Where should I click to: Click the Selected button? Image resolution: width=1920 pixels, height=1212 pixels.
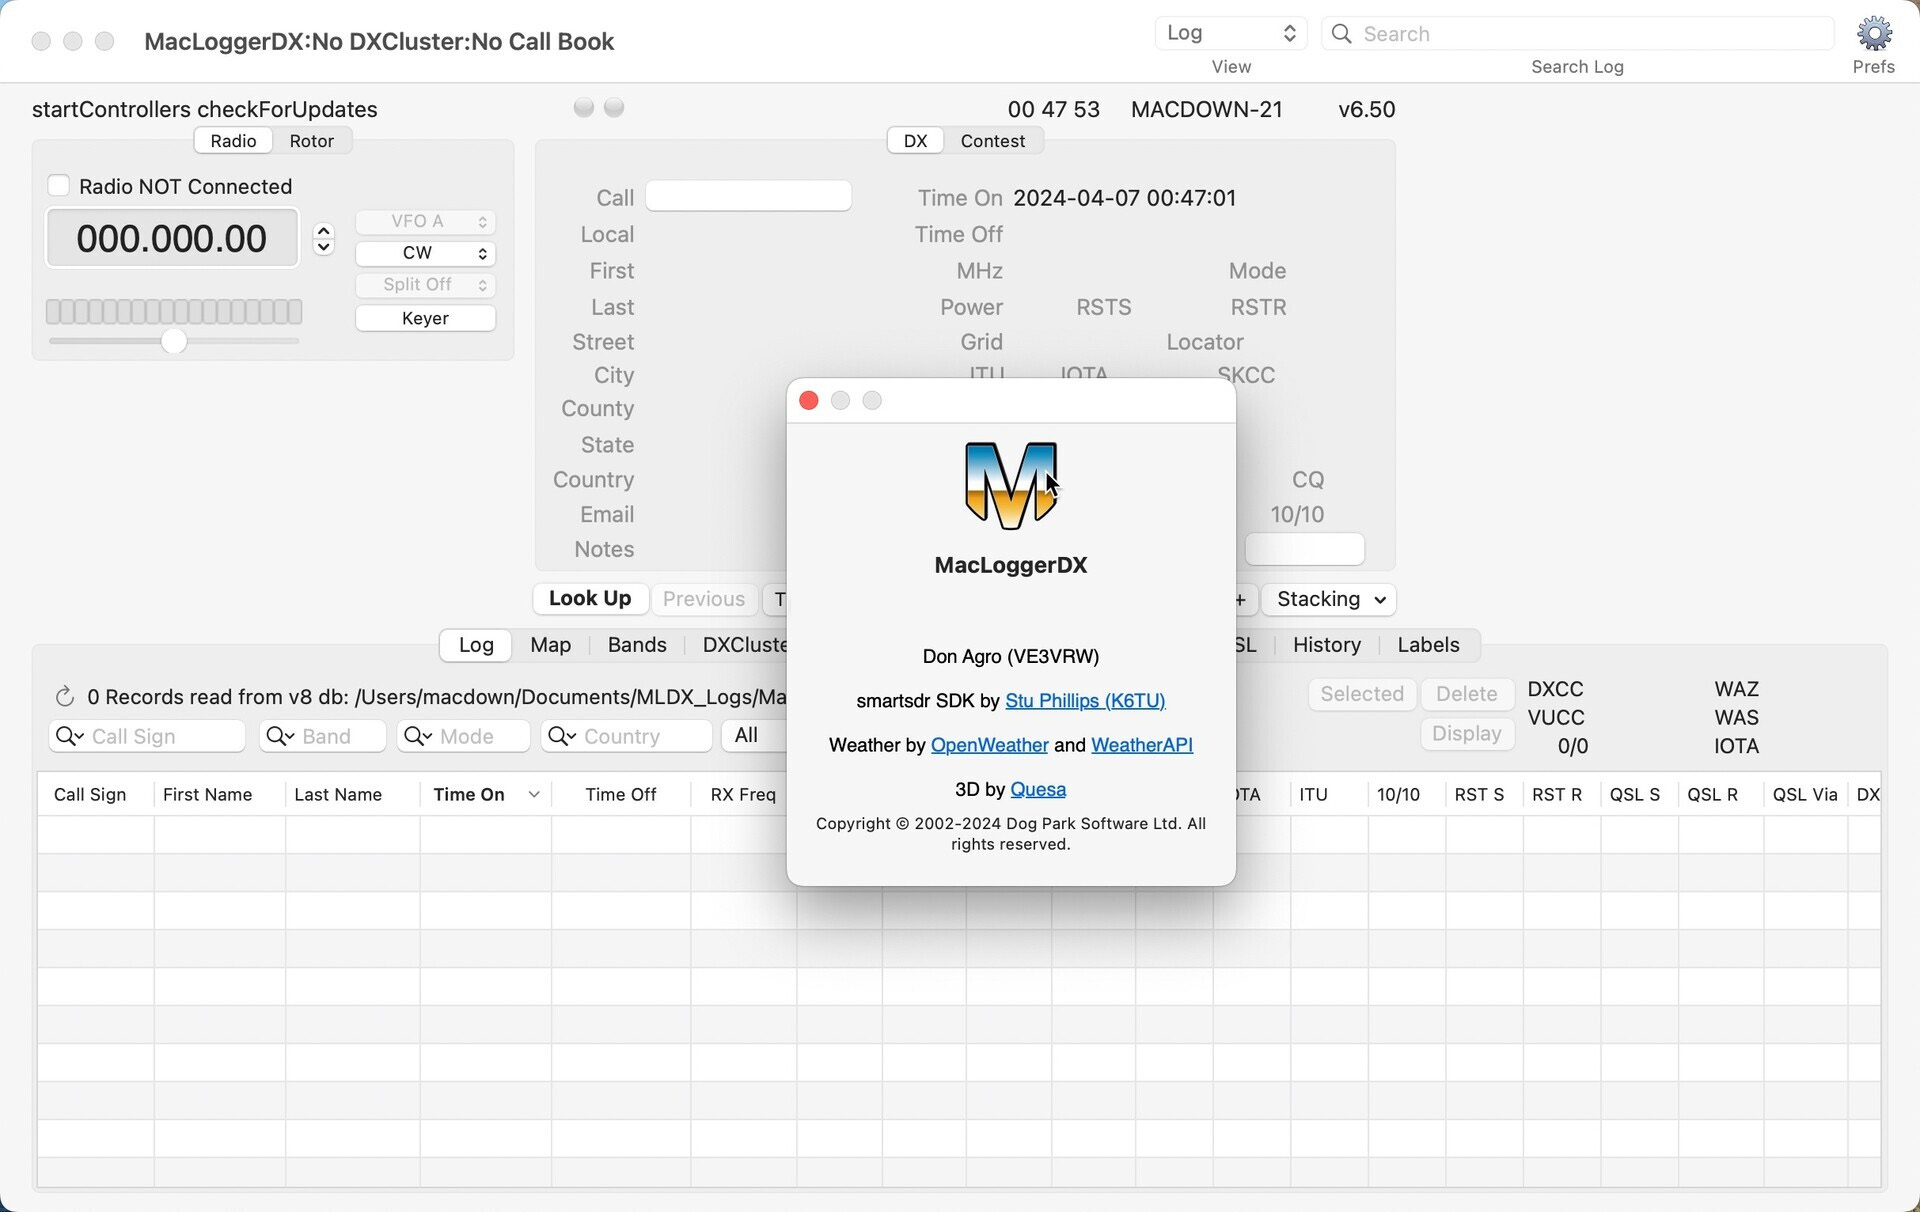pos(1362,694)
